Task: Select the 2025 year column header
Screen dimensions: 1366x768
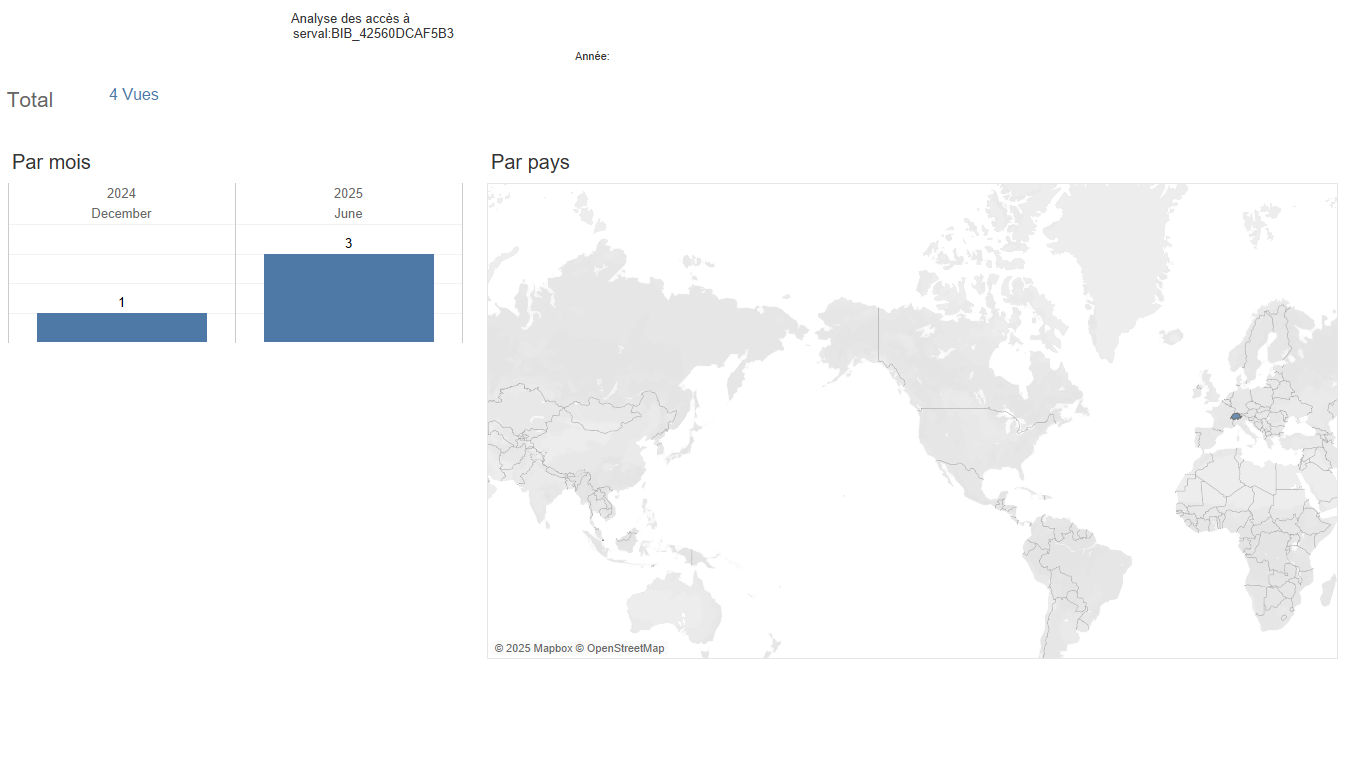Action: (x=348, y=193)
